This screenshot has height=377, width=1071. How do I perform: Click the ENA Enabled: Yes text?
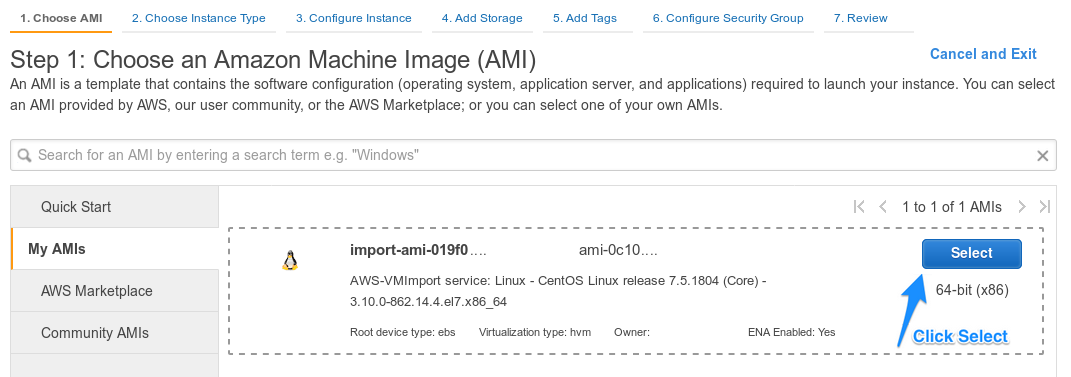[792, 333]
